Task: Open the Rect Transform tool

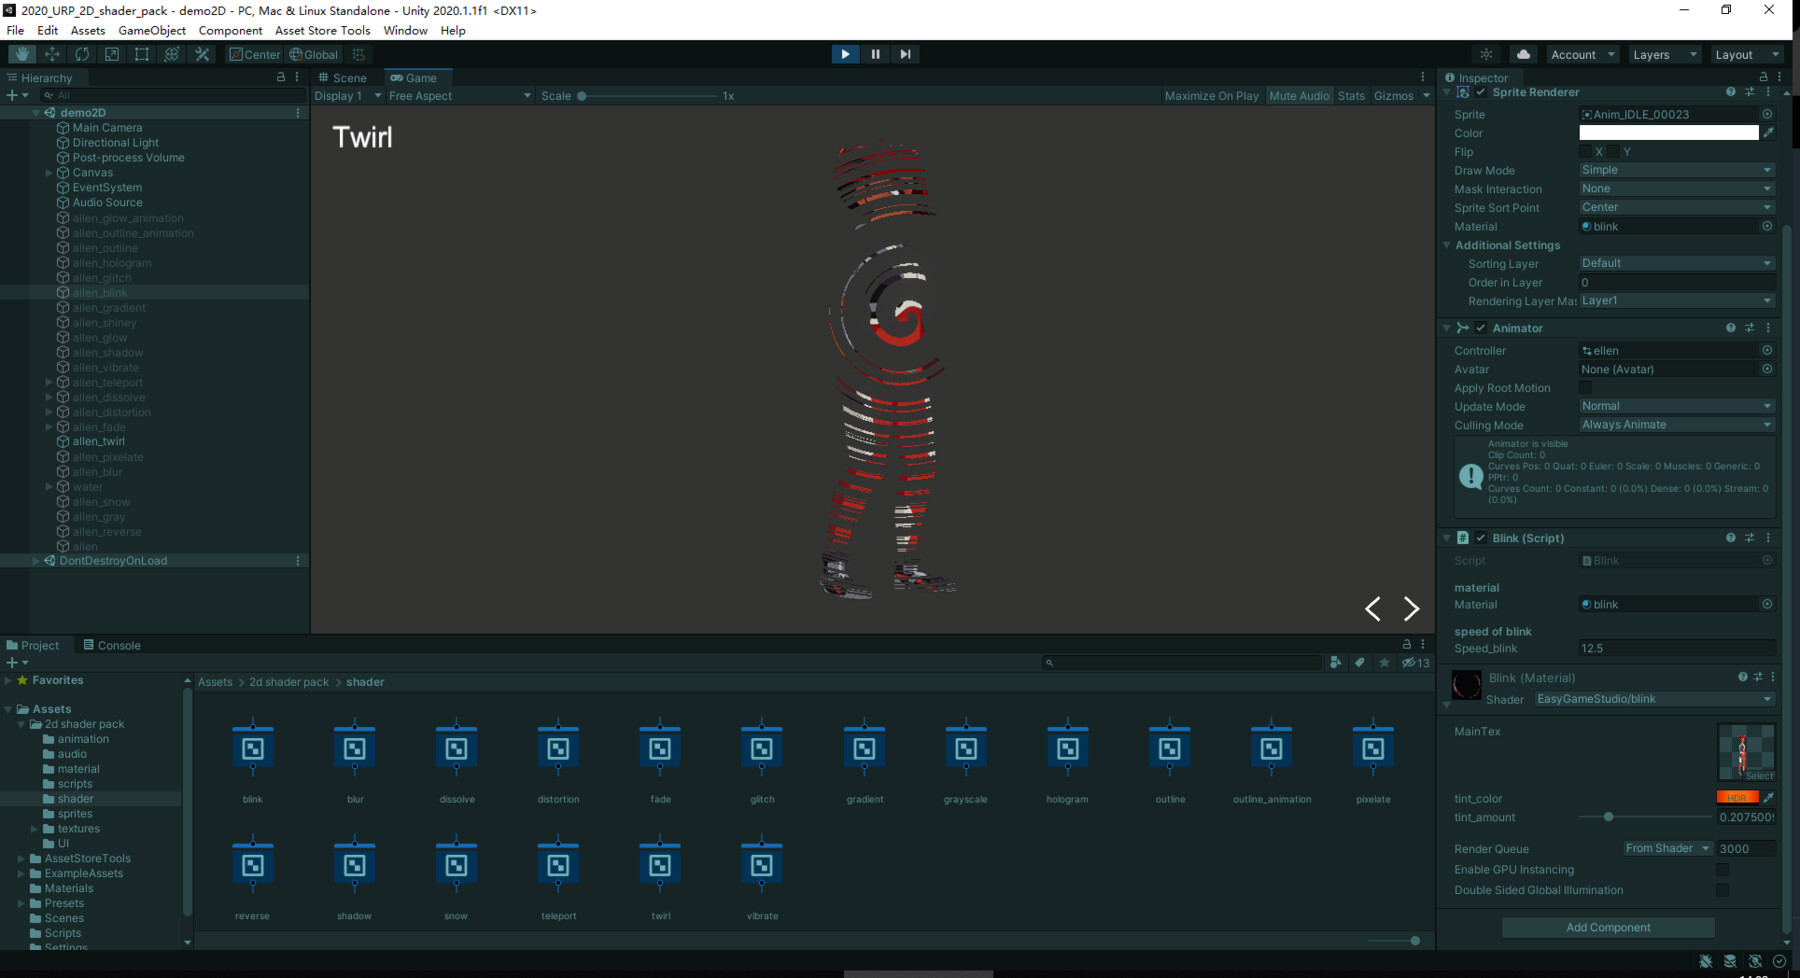Action: (142, 54)
